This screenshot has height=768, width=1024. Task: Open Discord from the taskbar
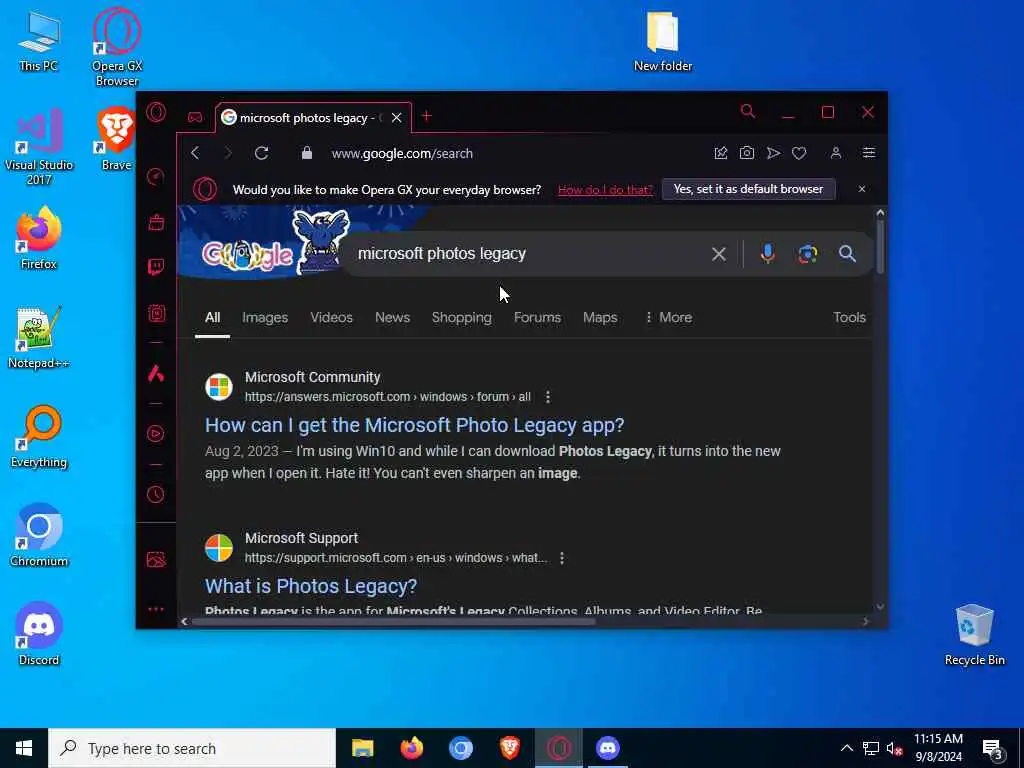(607, 748)
